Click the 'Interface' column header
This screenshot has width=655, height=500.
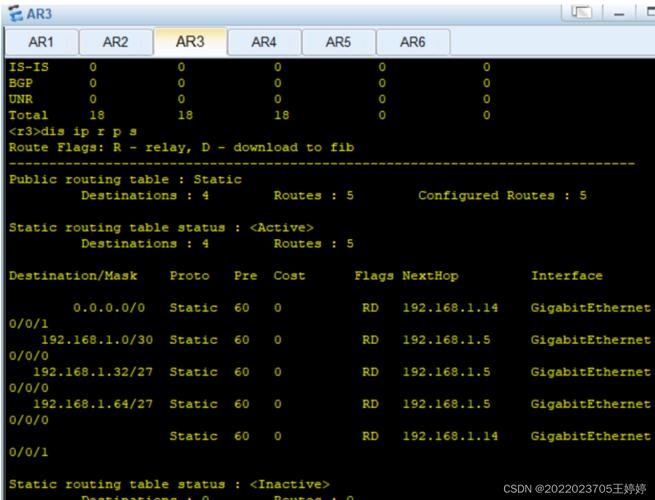[566, 276]
